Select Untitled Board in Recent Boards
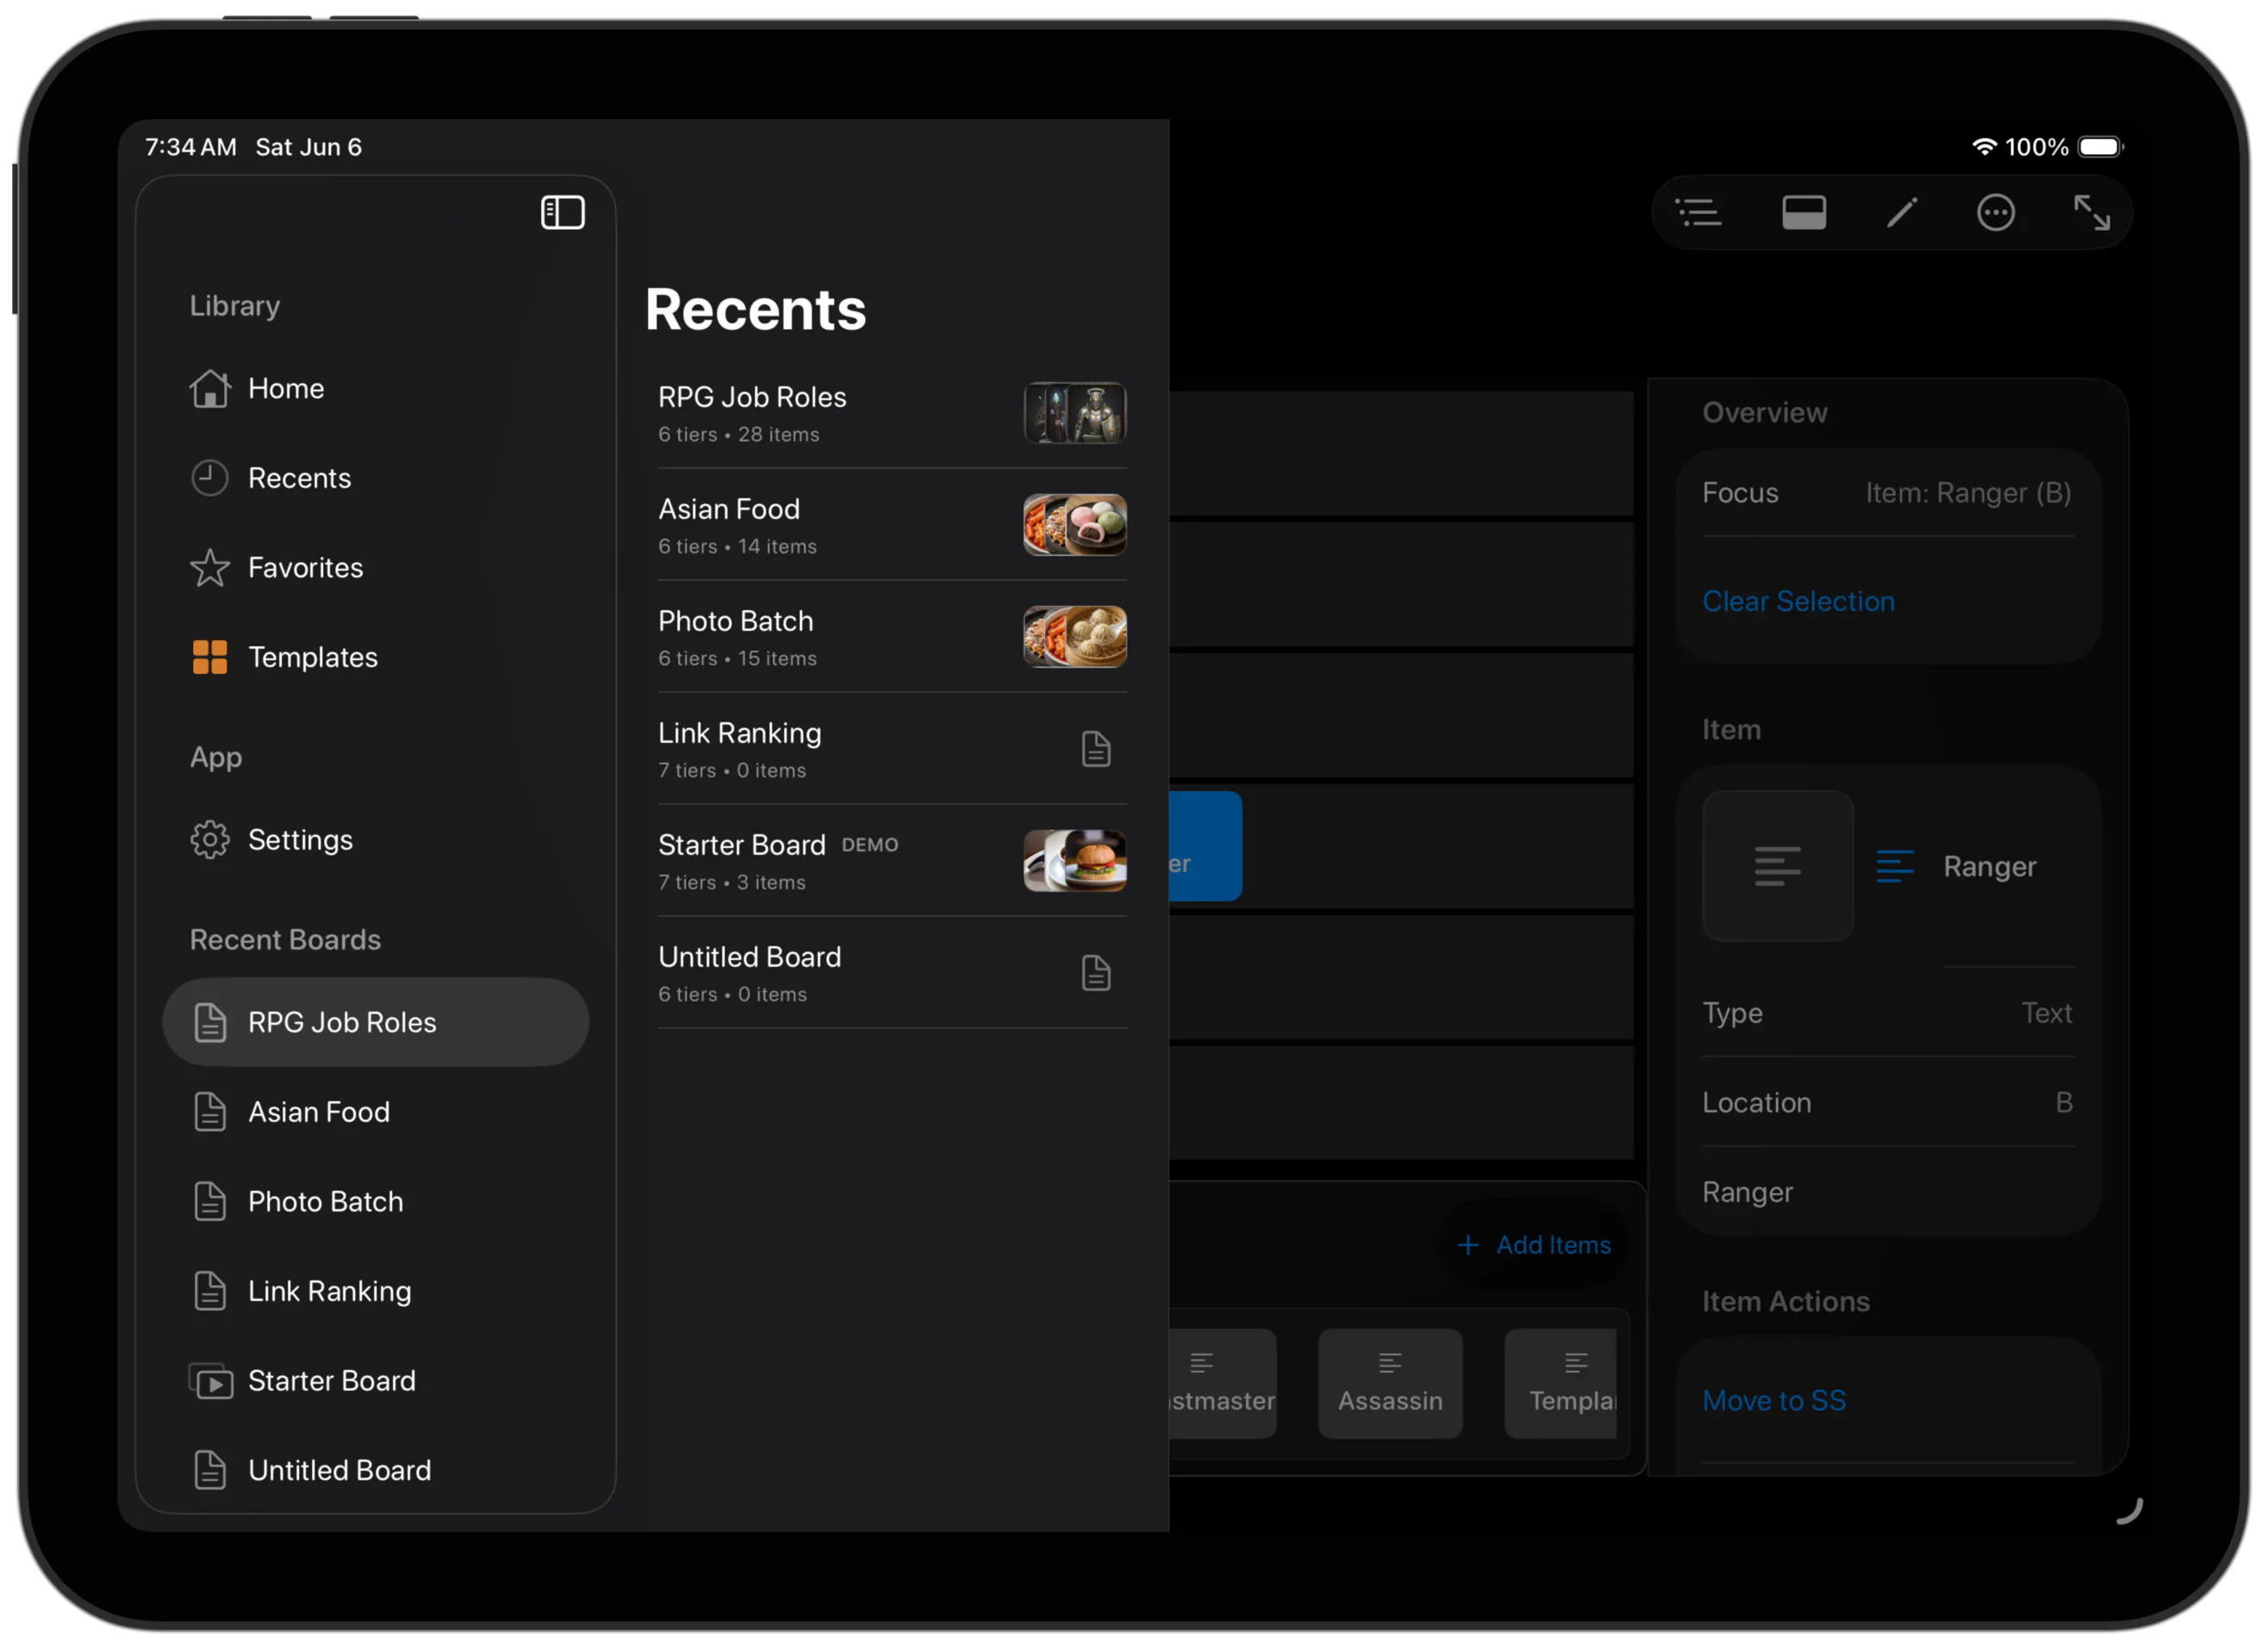This screenshot has width=2268, height=1651. coord(375,1470)
